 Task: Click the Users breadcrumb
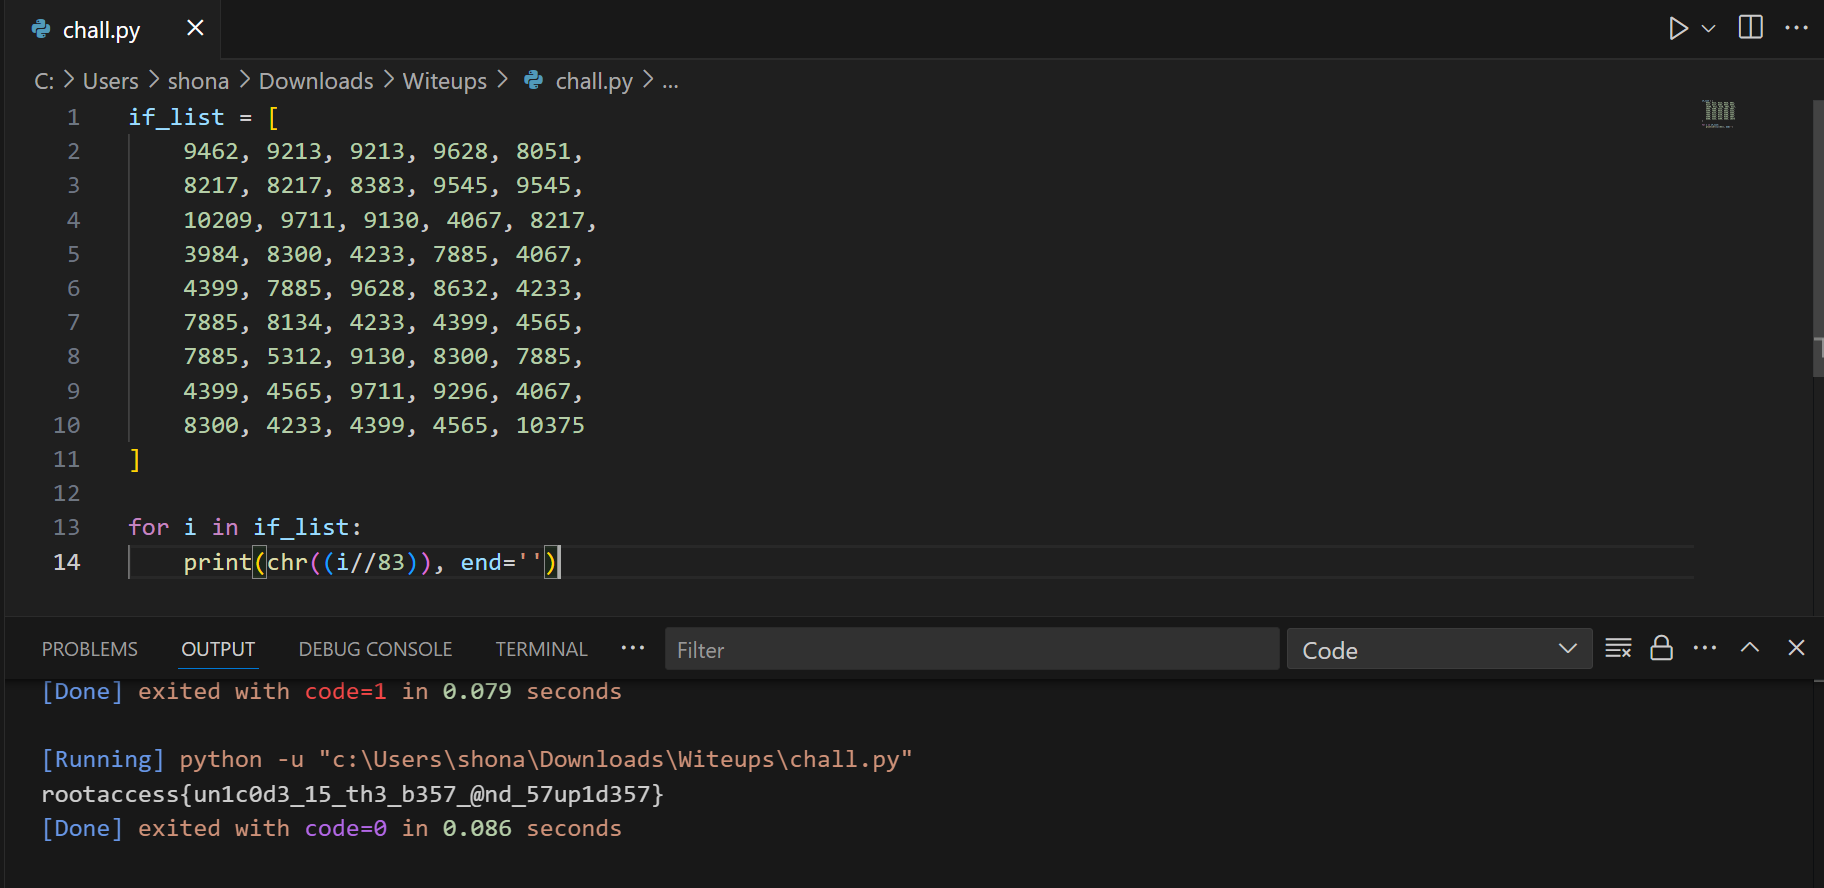coord(111,81)
